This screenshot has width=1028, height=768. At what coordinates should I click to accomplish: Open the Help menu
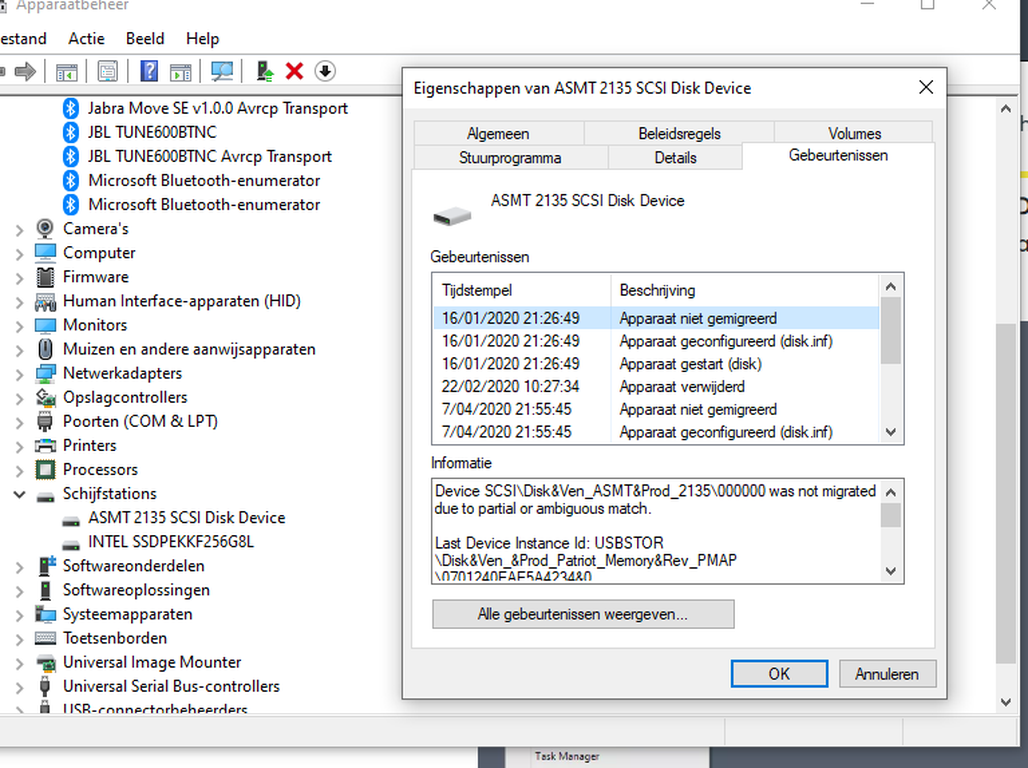(x=202, y=39)
